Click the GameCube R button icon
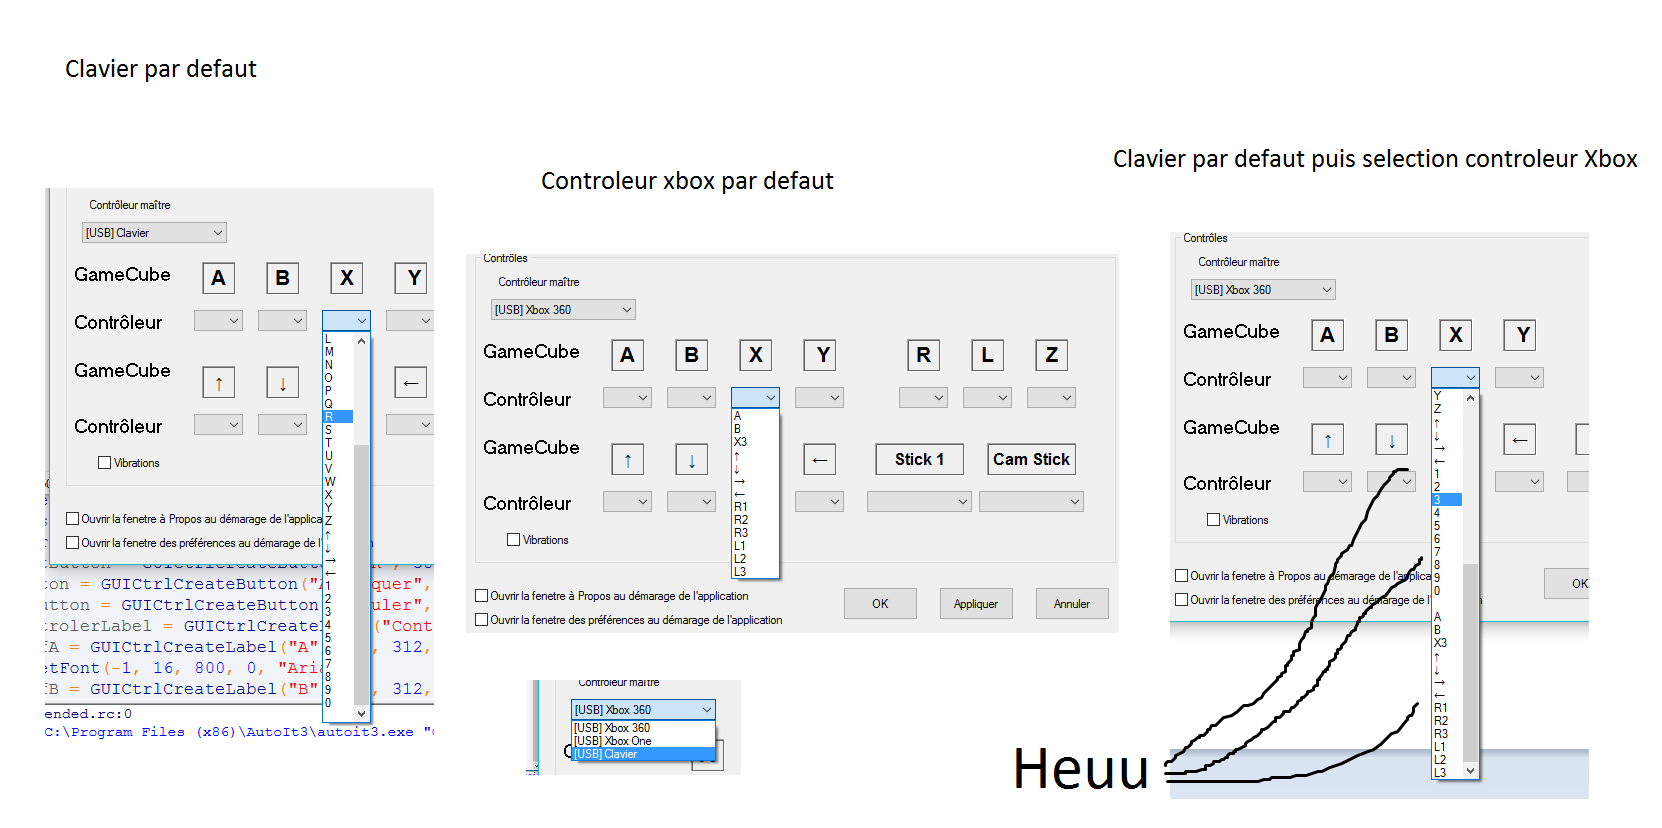Image resolution: width=1662 pixels, height=828 pixels. (x=923, y=355)
